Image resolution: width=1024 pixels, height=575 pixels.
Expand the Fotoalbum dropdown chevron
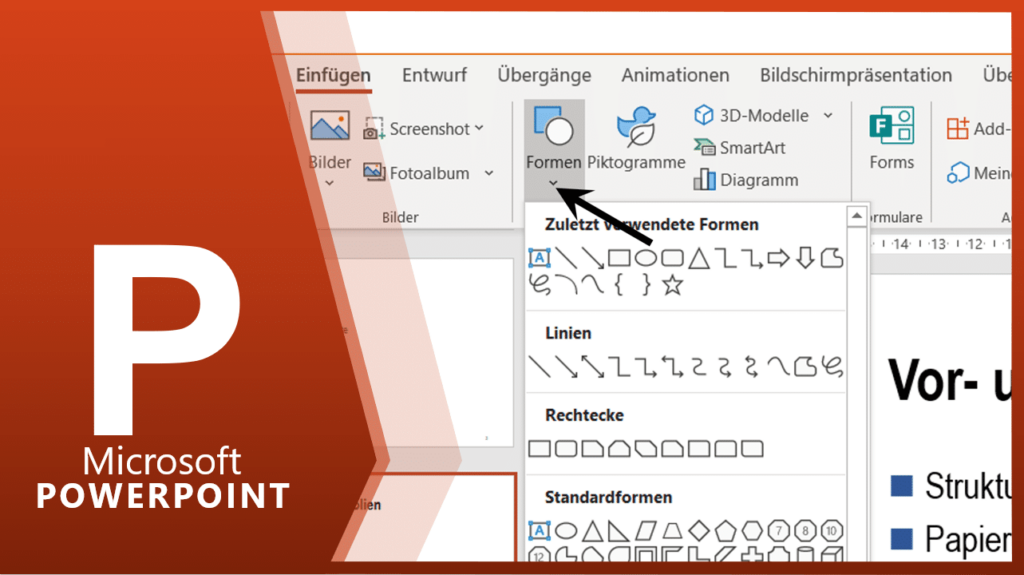(x=488, y=173)
